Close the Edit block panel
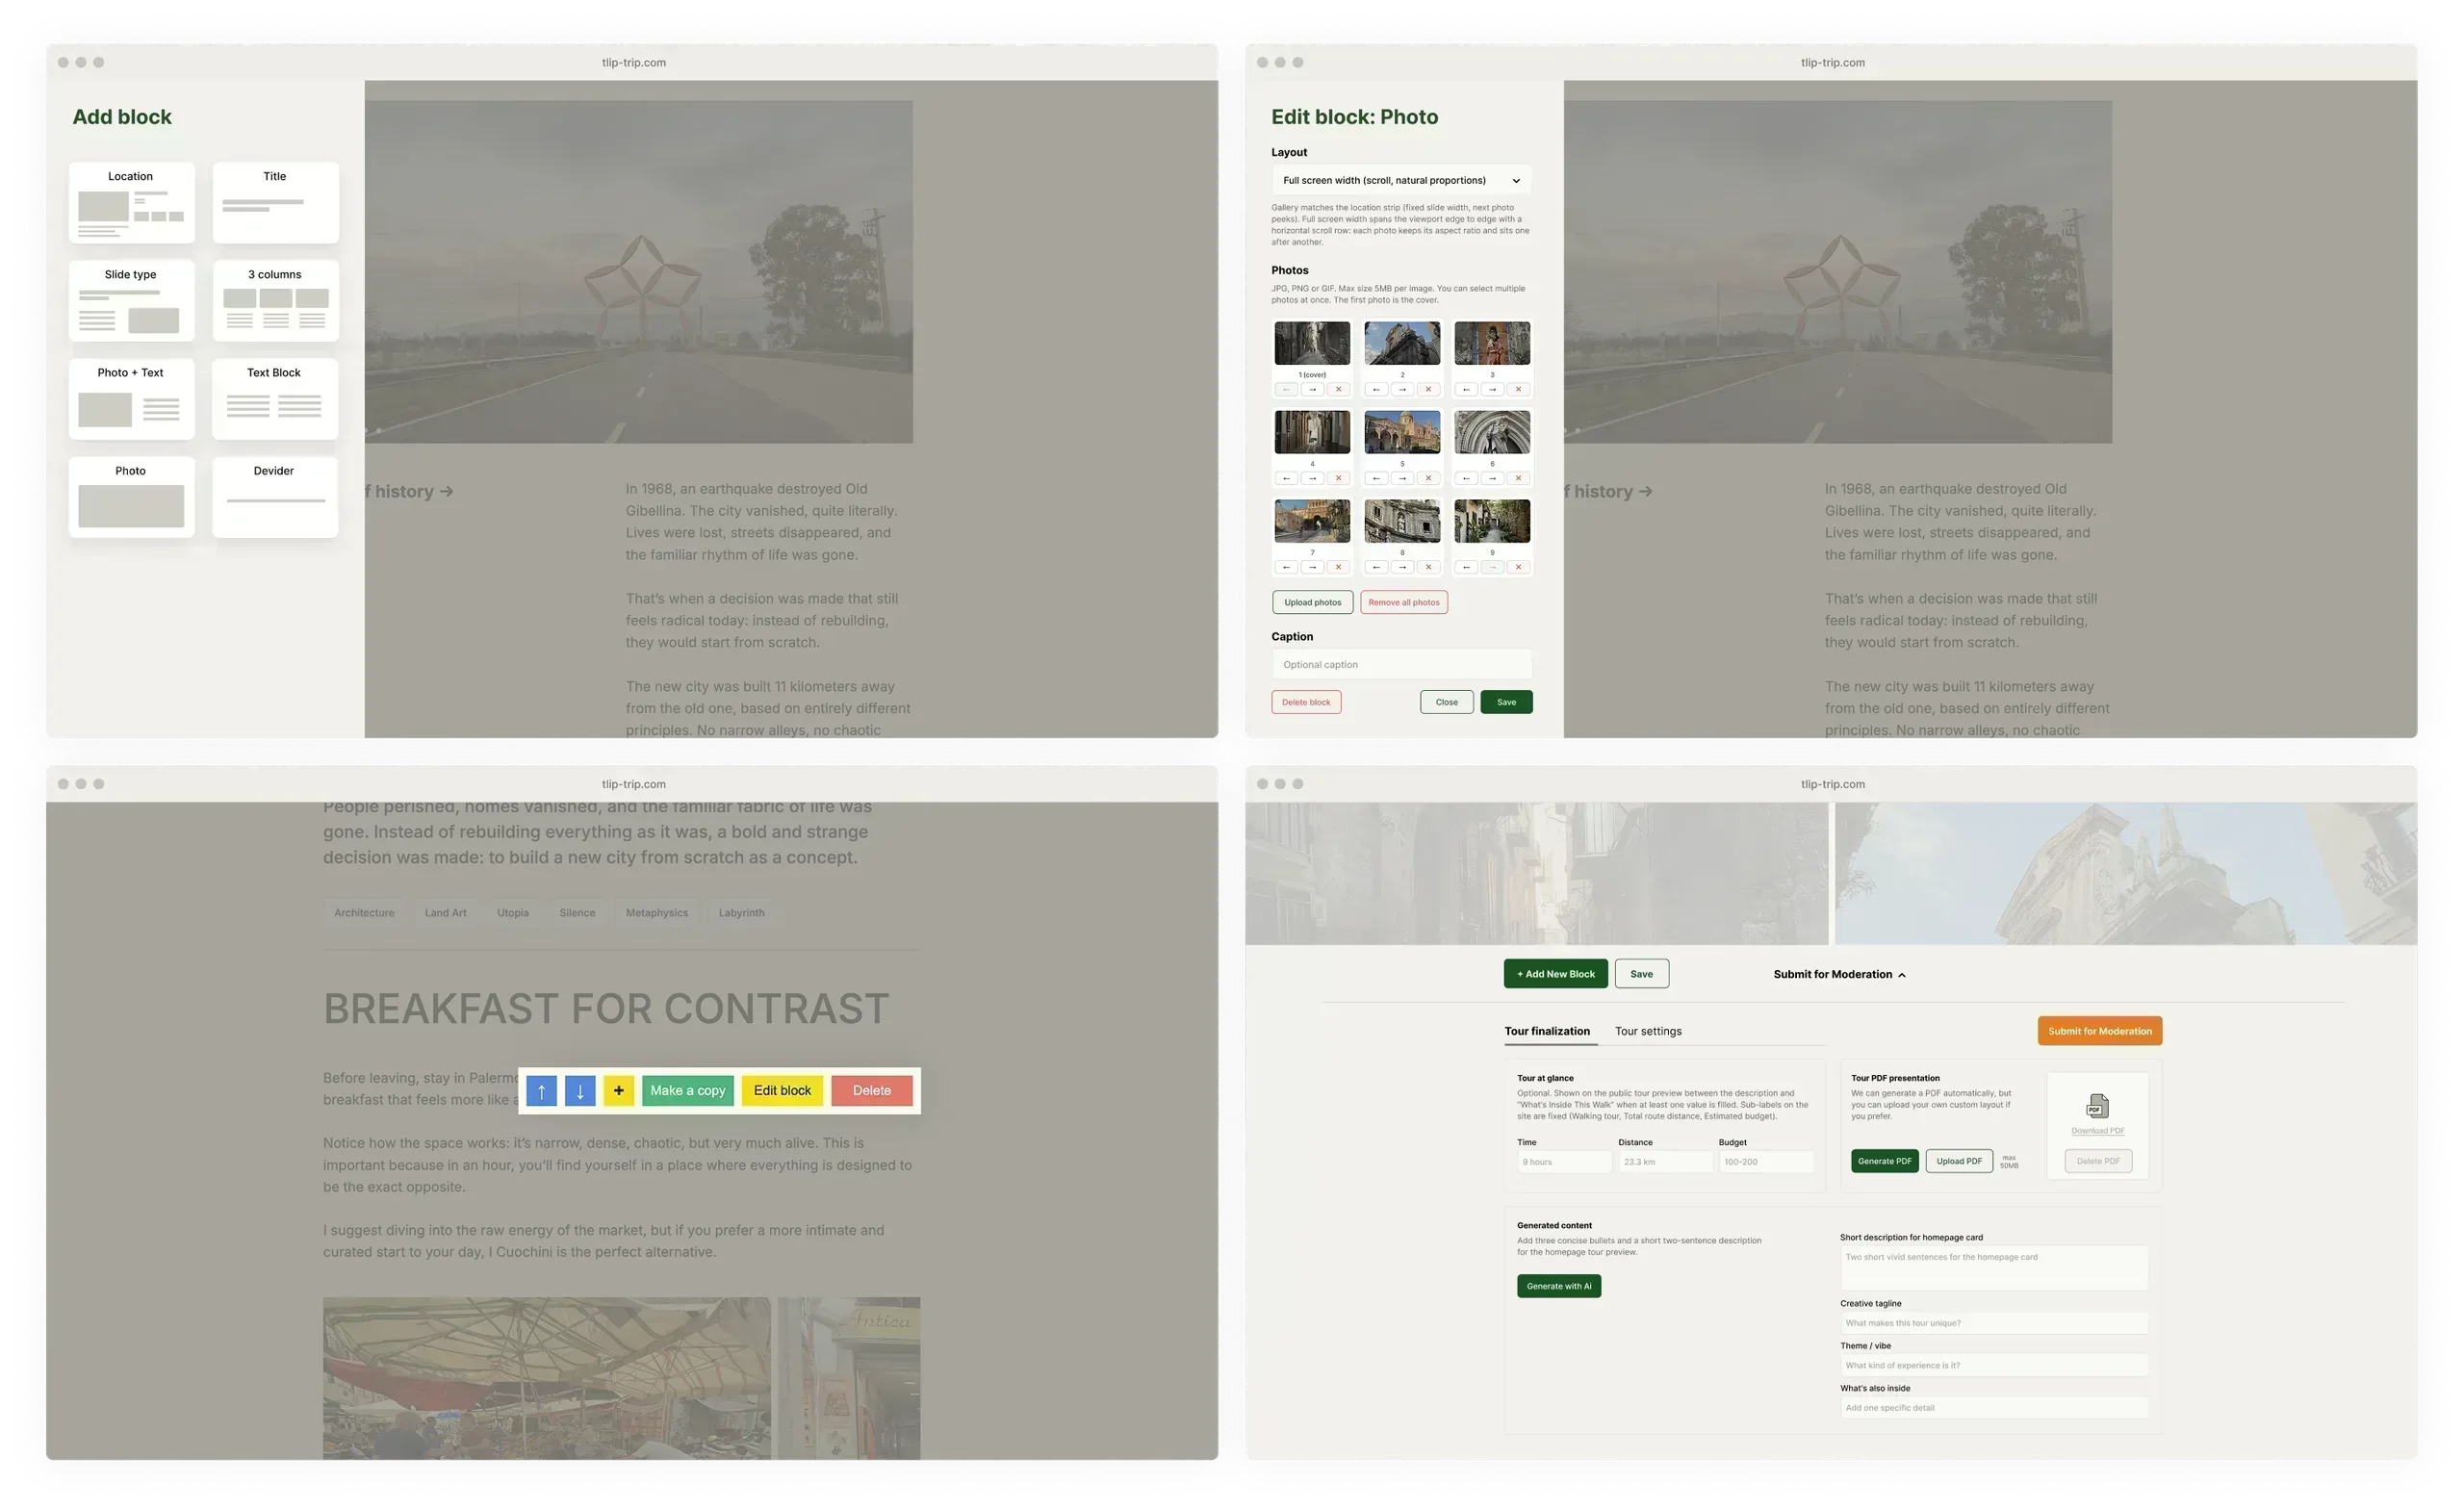The image size is (2464, 1509). coord(1446,702)
